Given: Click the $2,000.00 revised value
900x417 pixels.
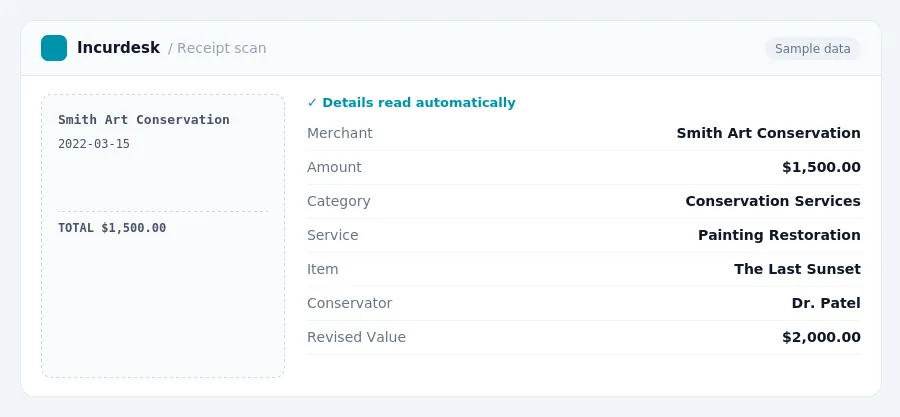Looking at the screenshot, I should 821,337.
